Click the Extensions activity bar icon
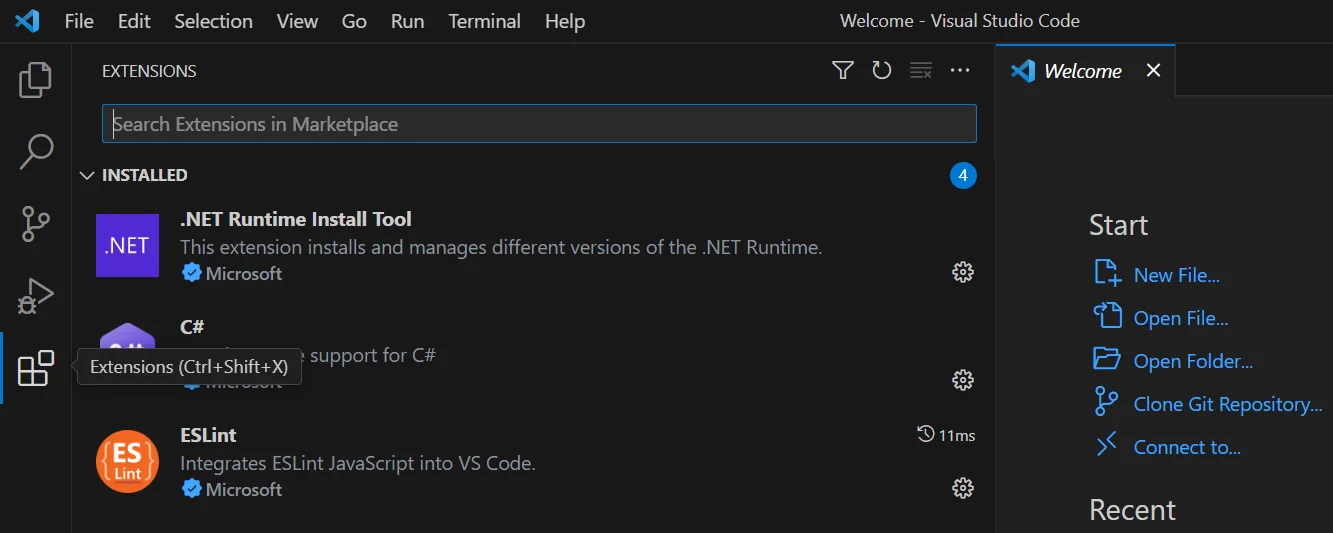The image size is (1333, 533). click(36, 368)
